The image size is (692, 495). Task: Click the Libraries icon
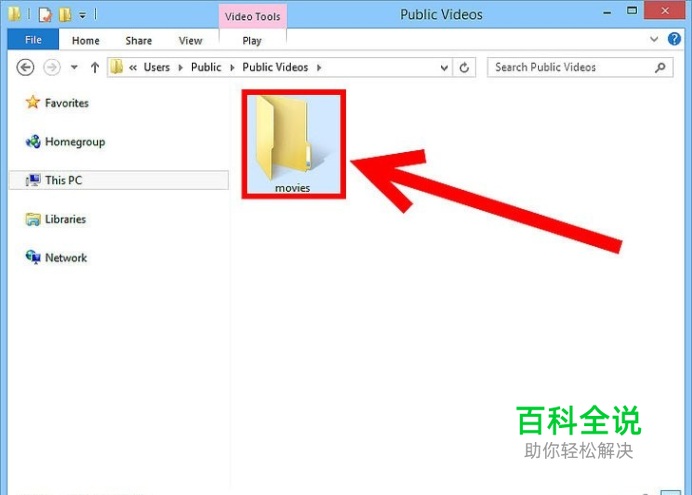pos(33,219)
